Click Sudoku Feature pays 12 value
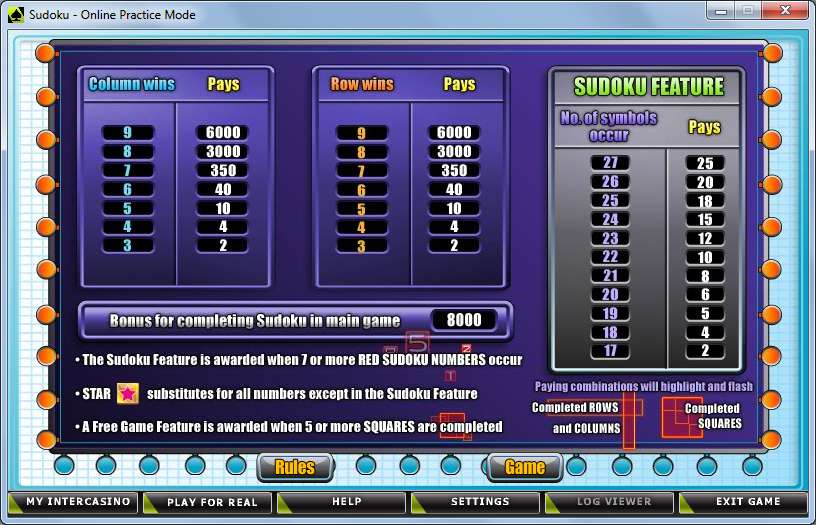 coord(705,238)
